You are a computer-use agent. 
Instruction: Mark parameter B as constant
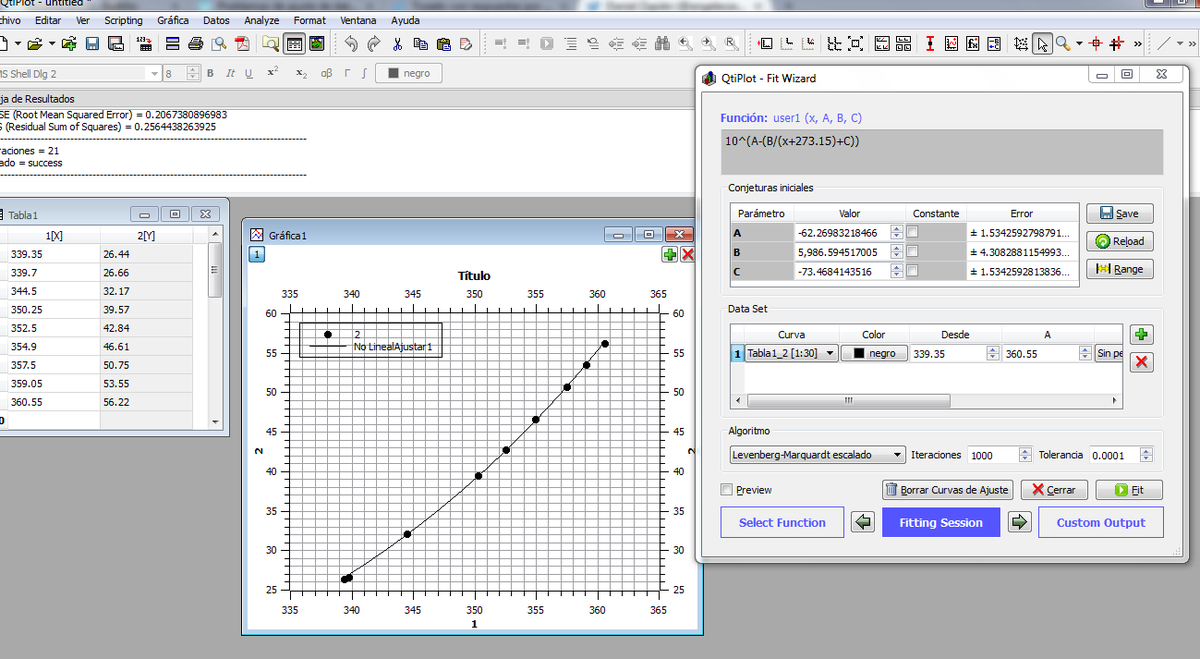pos(912,251)
